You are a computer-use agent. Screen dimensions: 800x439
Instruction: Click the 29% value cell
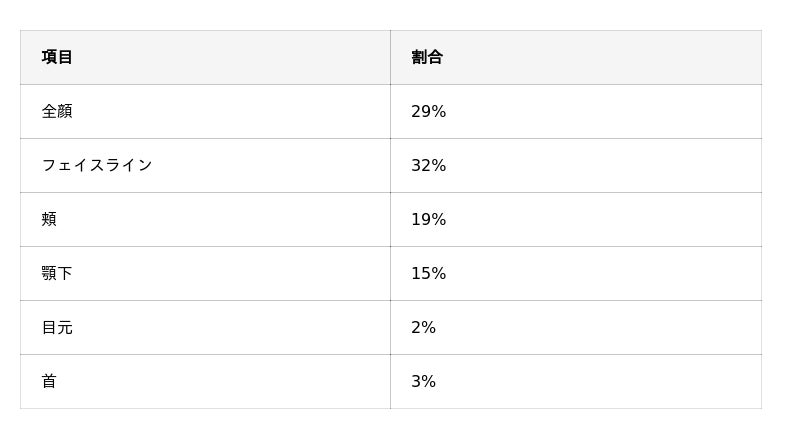tap(428, 111)
